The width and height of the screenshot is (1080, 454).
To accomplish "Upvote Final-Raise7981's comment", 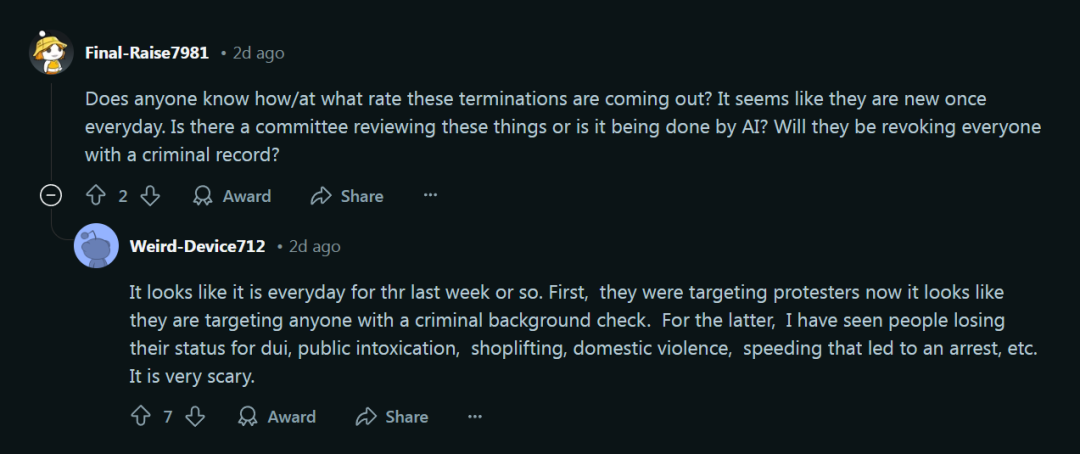I will (95, 196).
